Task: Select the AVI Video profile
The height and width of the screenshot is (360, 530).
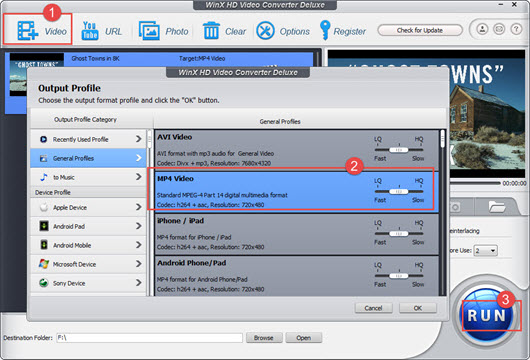Action: point(296,150)
